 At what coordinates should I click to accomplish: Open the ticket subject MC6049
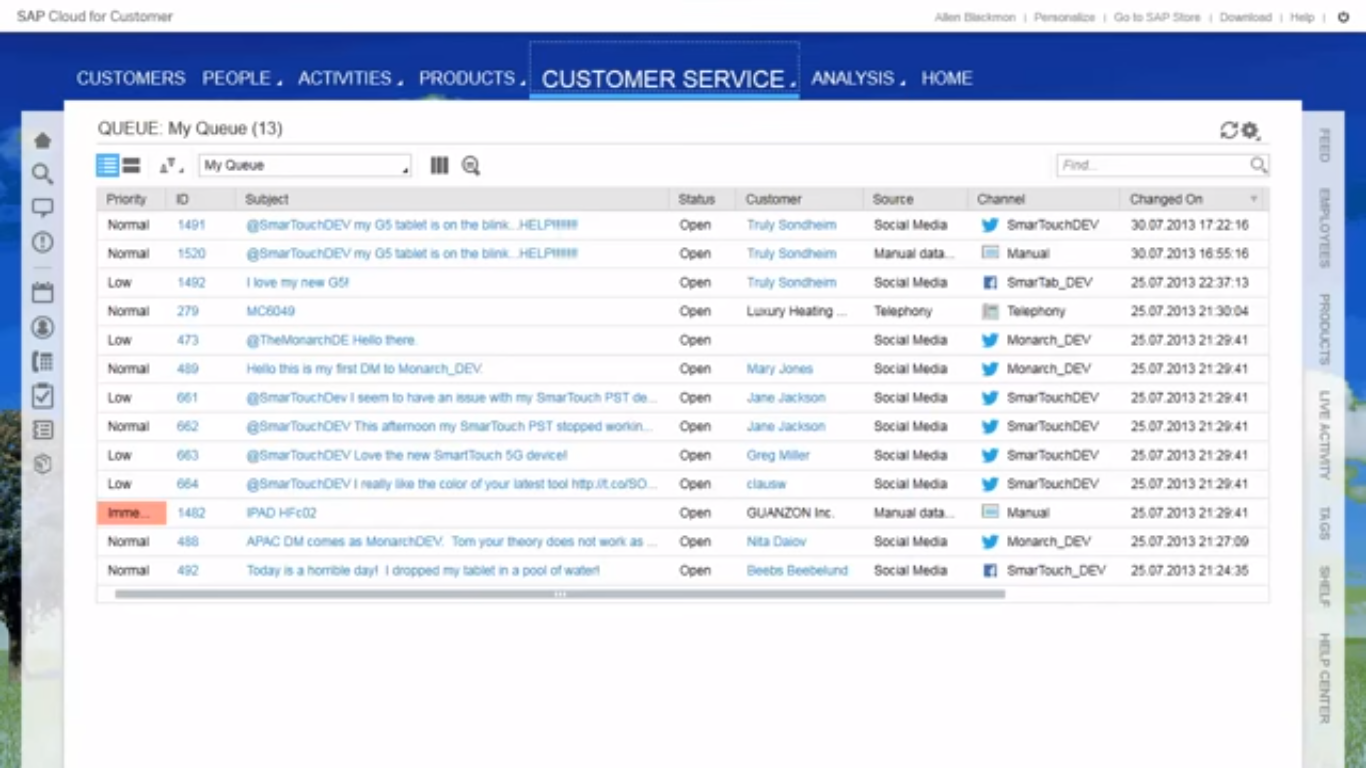pos(271,311)
